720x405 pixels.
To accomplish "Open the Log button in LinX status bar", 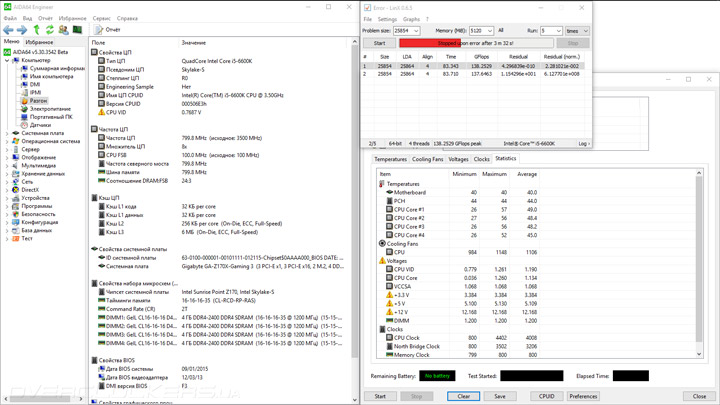I will [x=583, y=144].
